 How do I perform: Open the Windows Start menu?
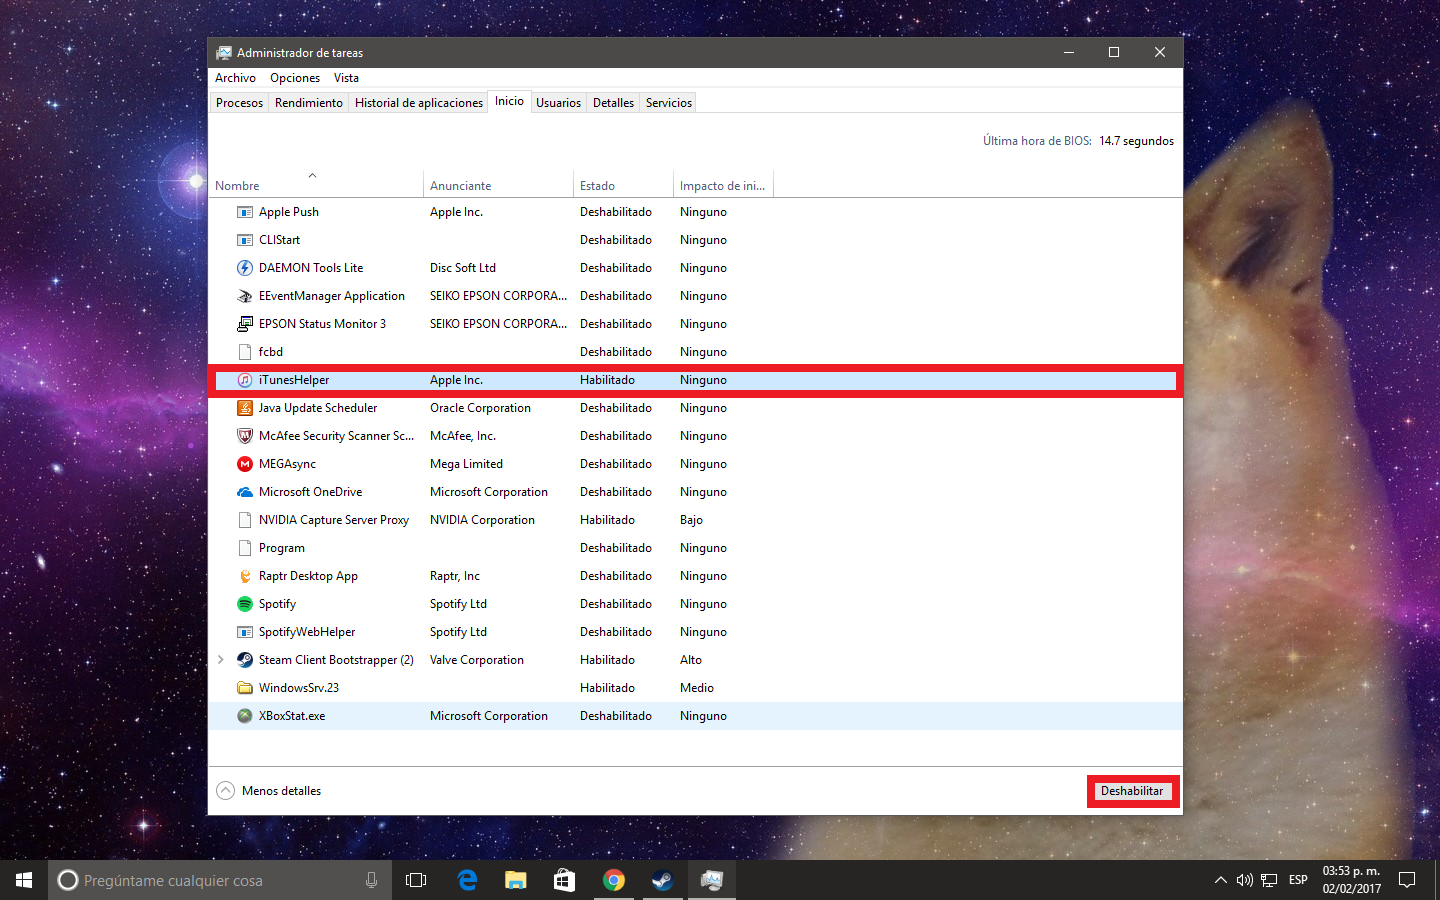24,880
